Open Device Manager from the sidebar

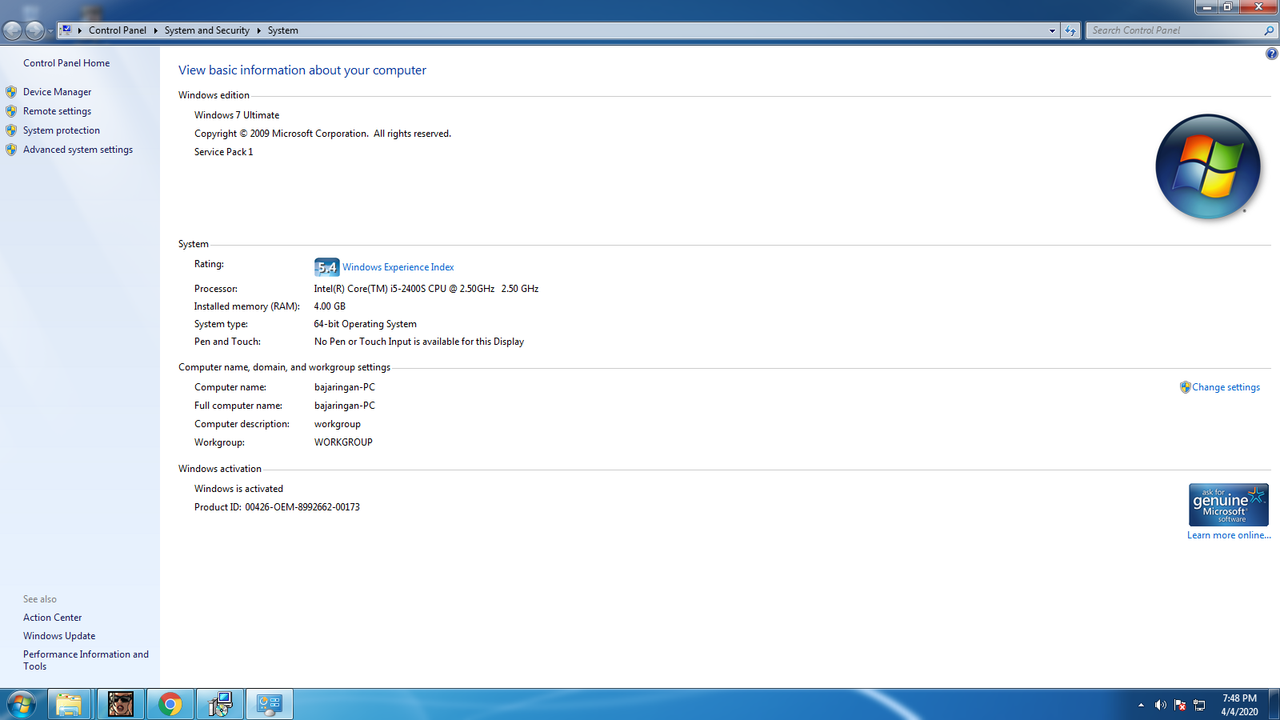click(x=57, y=92)
